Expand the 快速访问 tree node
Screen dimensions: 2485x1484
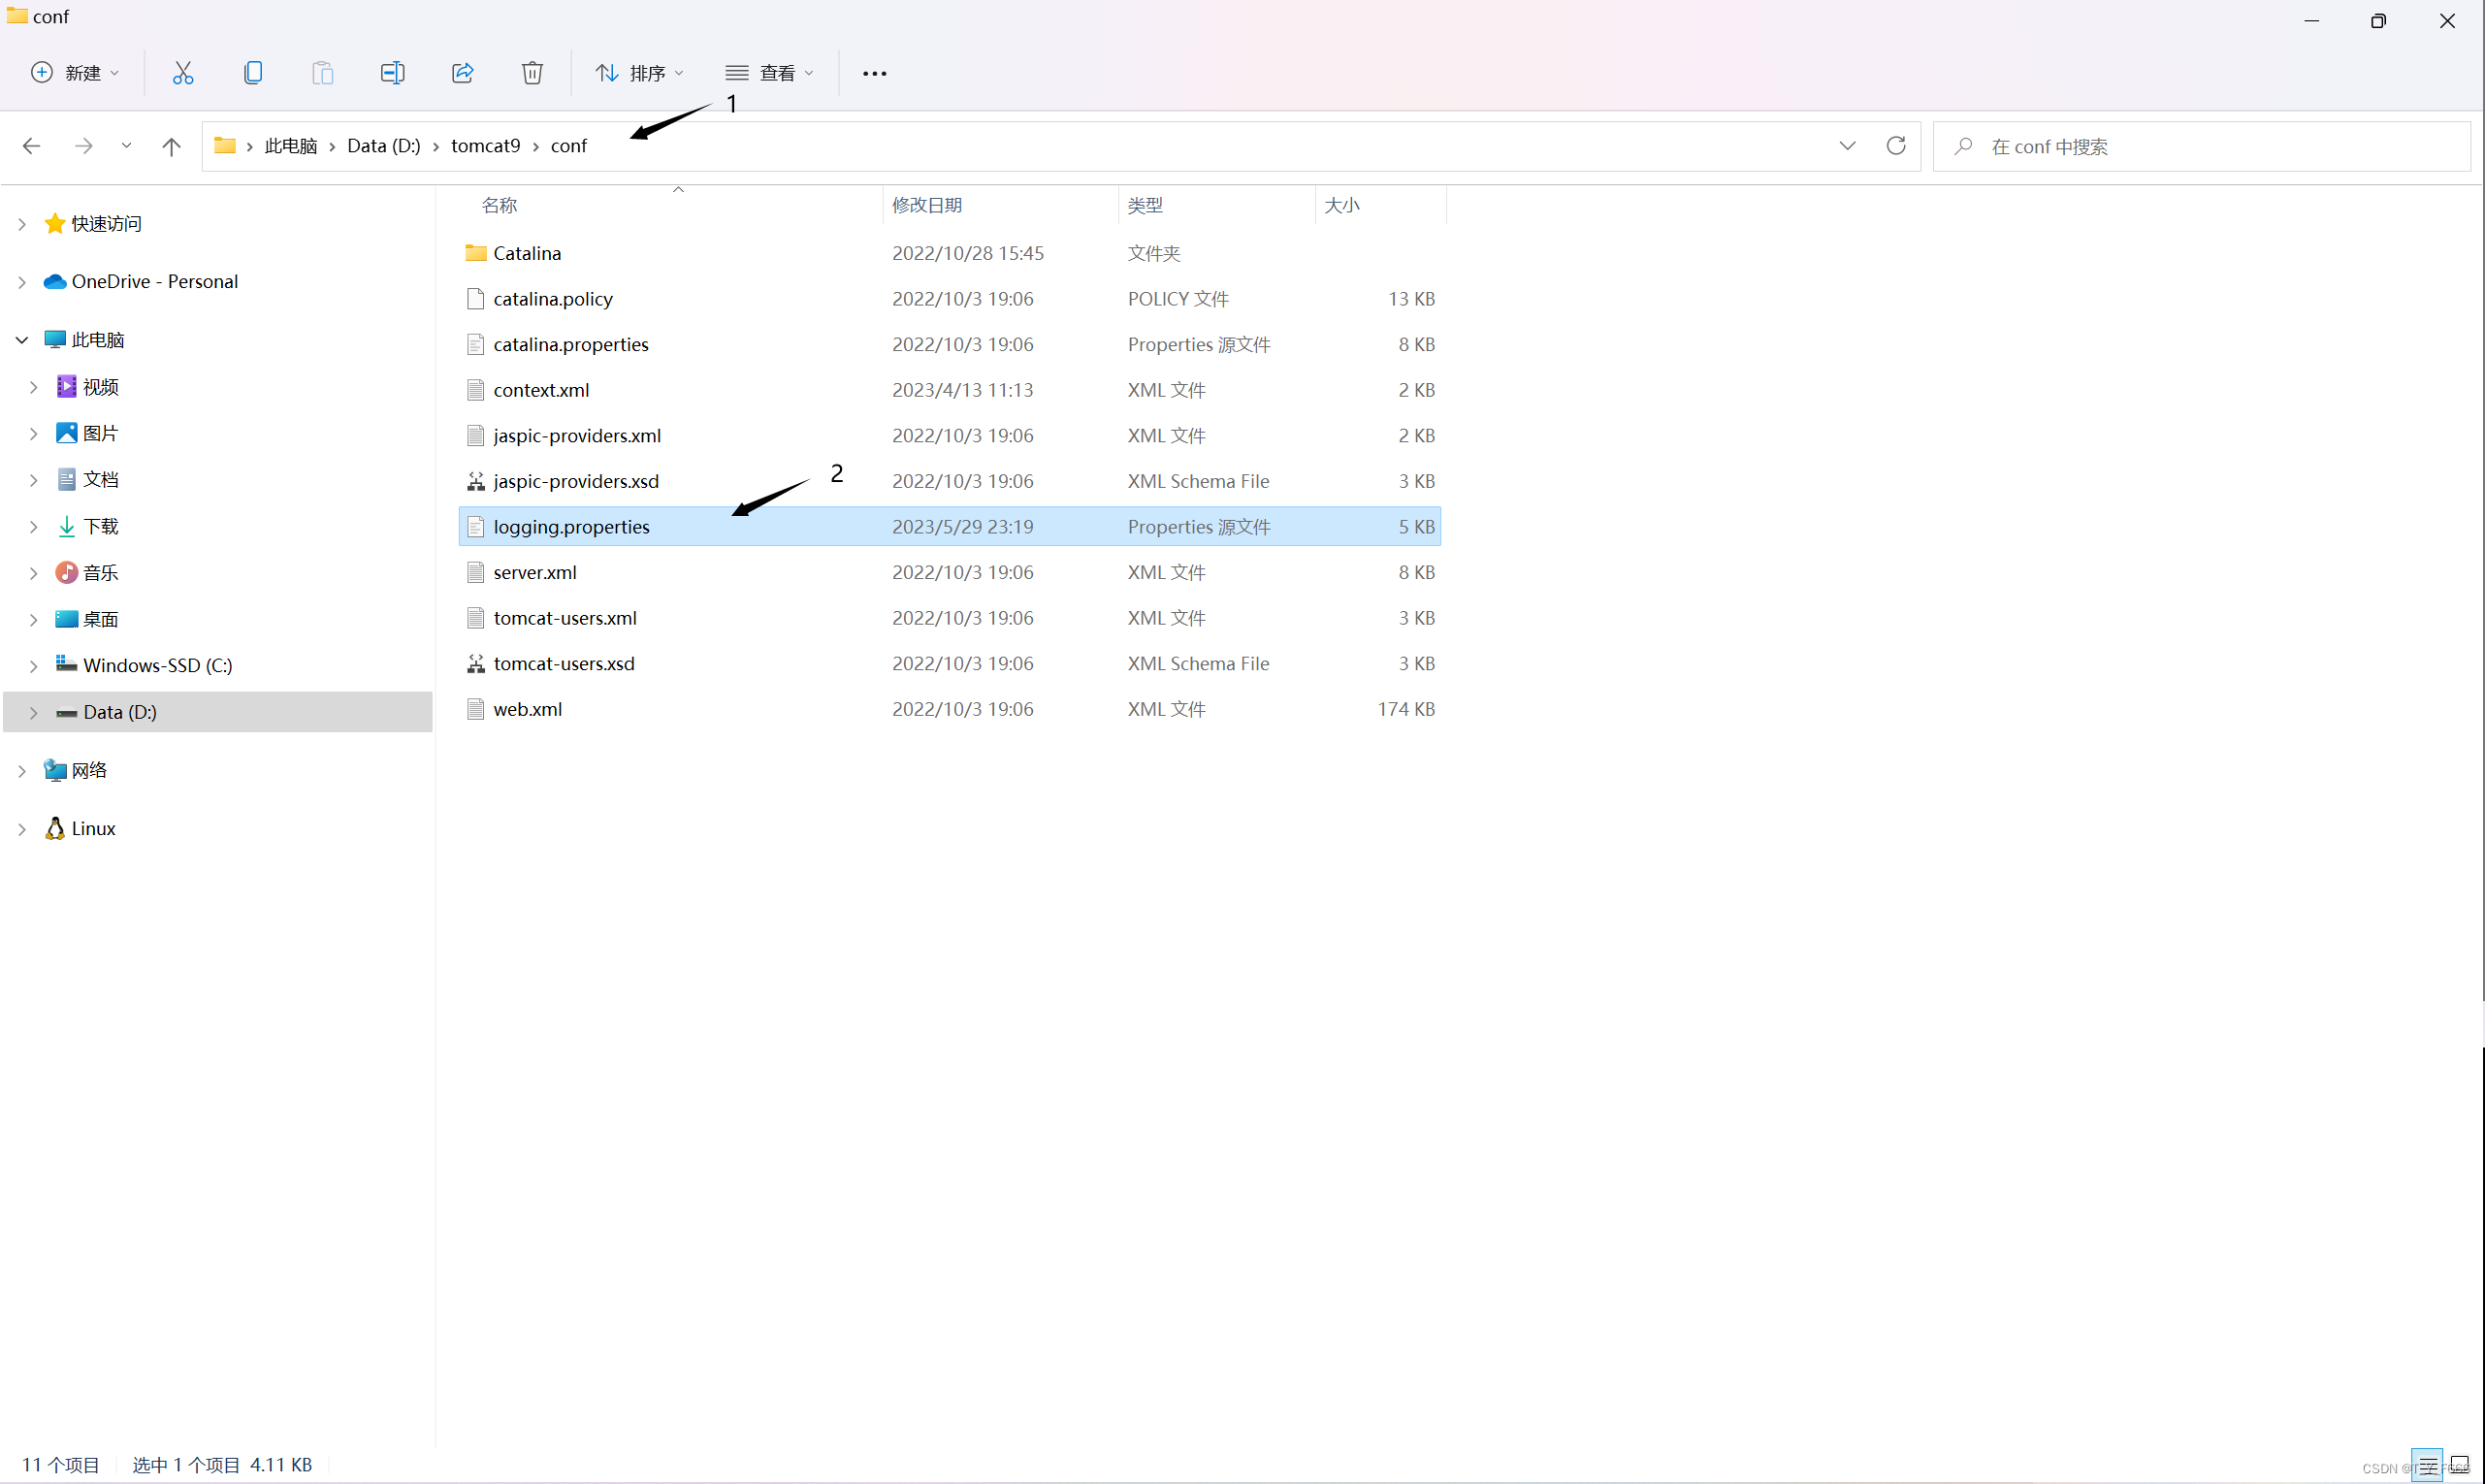(x=22, y=224)
